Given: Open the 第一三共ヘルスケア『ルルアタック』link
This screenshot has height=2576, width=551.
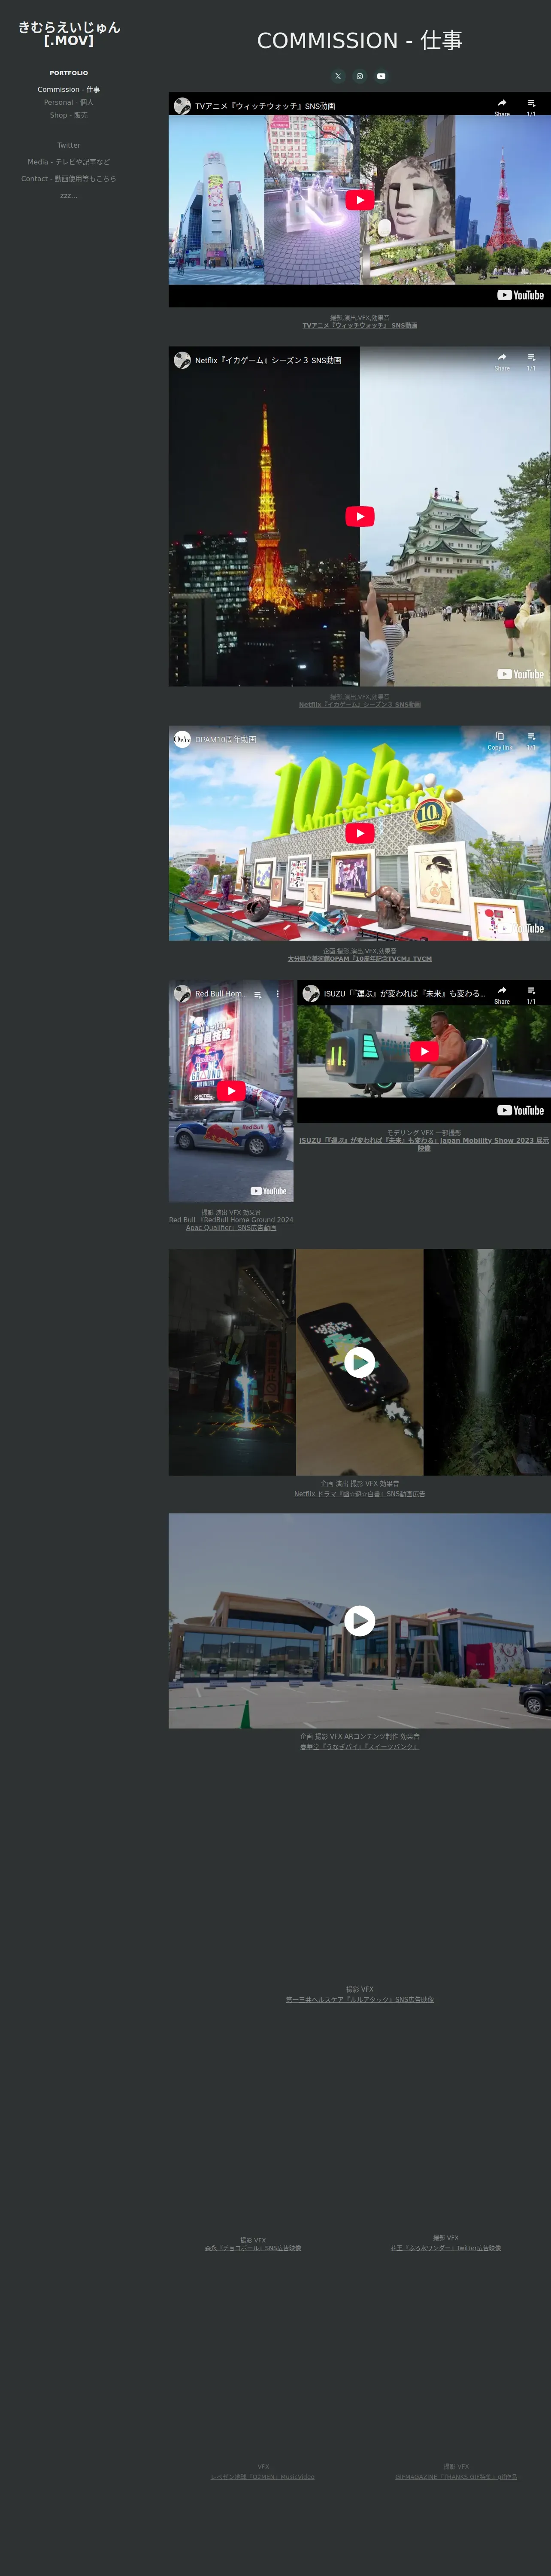Looking at the screenshot, I should click(x=360, y=1999).
